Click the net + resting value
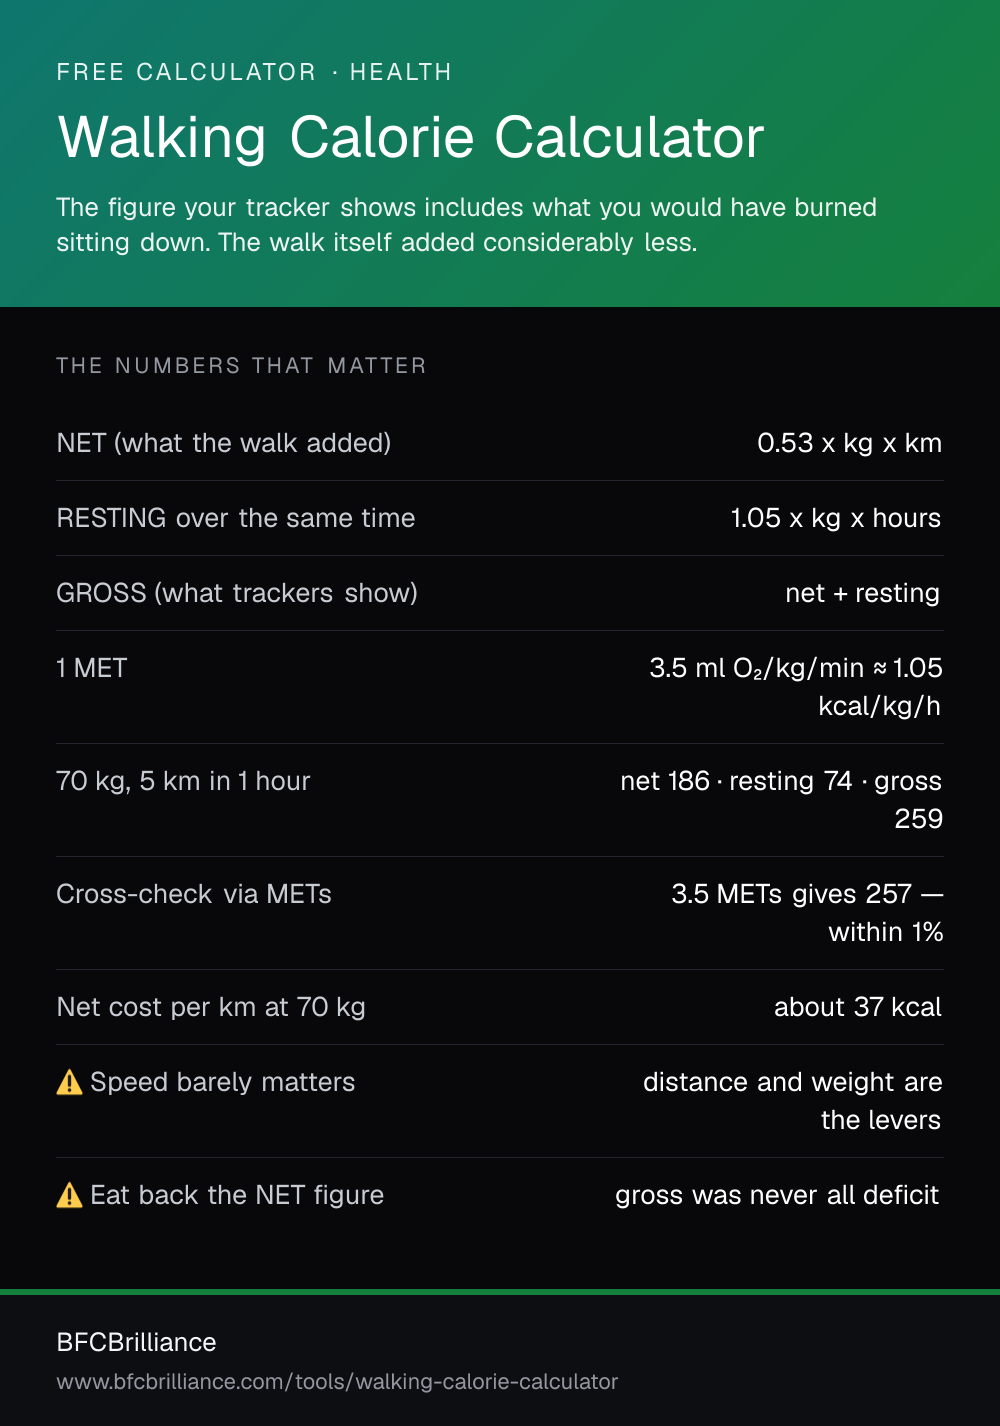The width and height of the screenshot is (1000, 1426). [862, 593]
